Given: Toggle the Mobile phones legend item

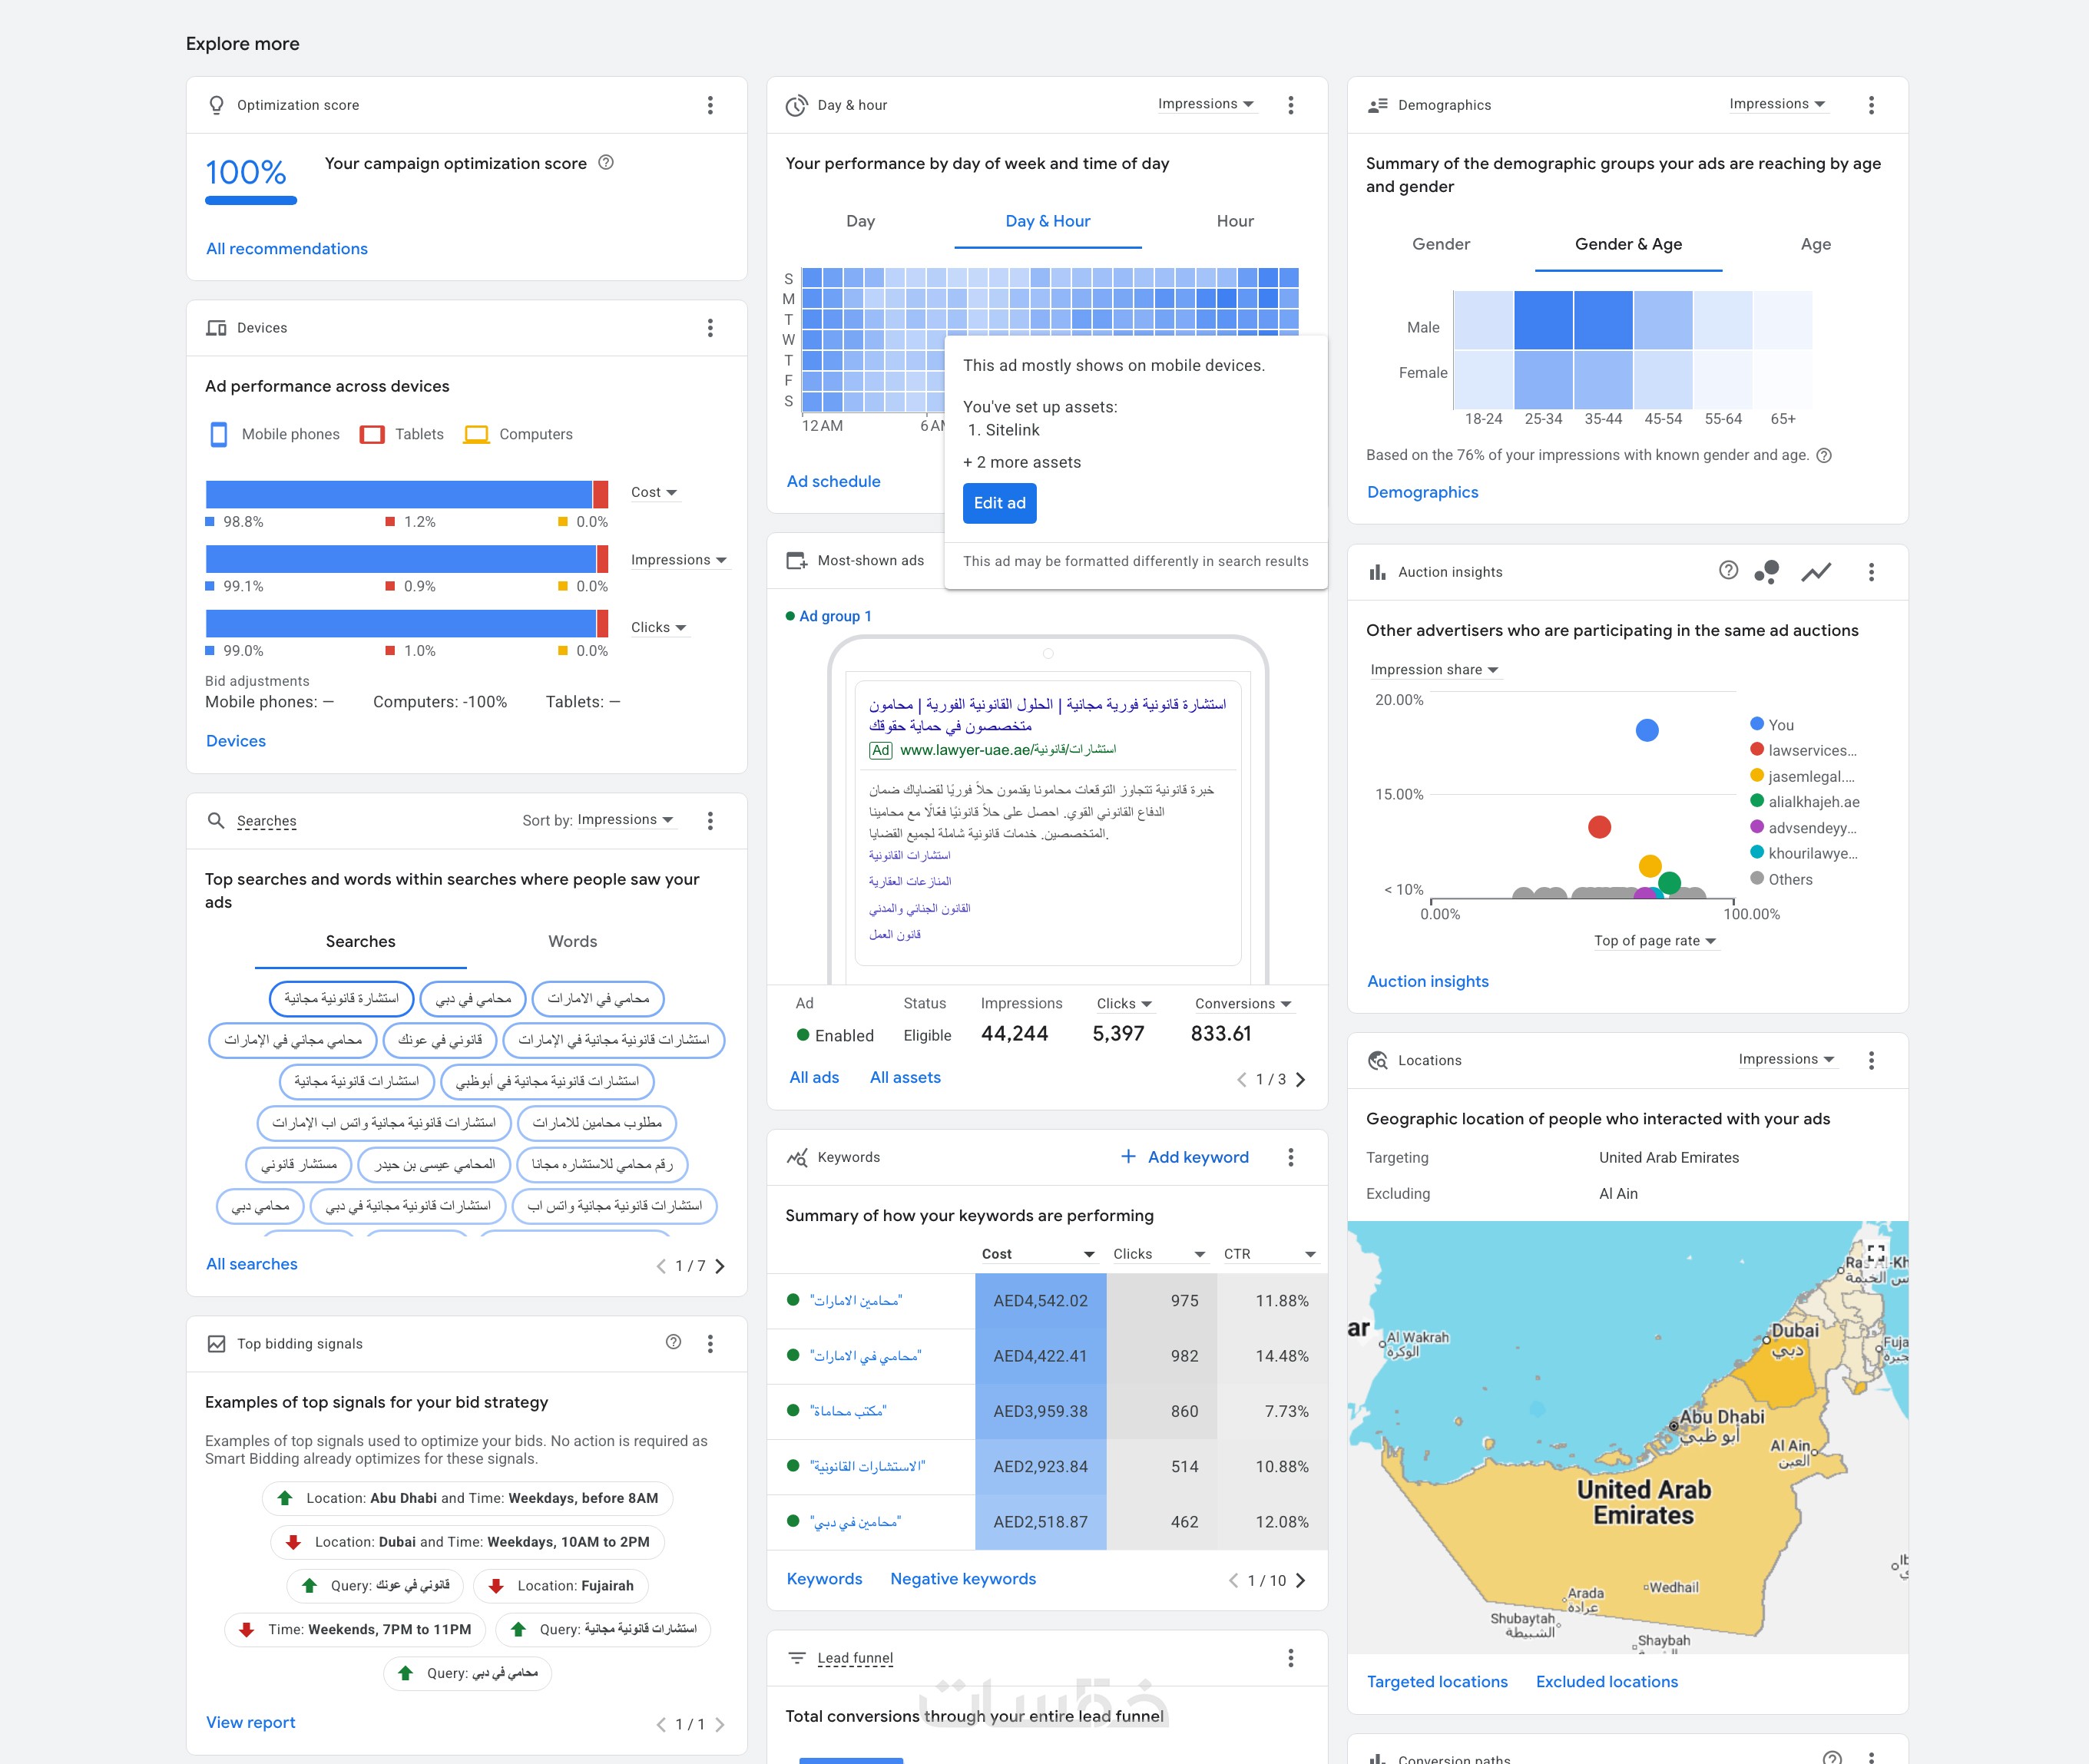Looking at the screenshot, I should [x=274, y=435].
